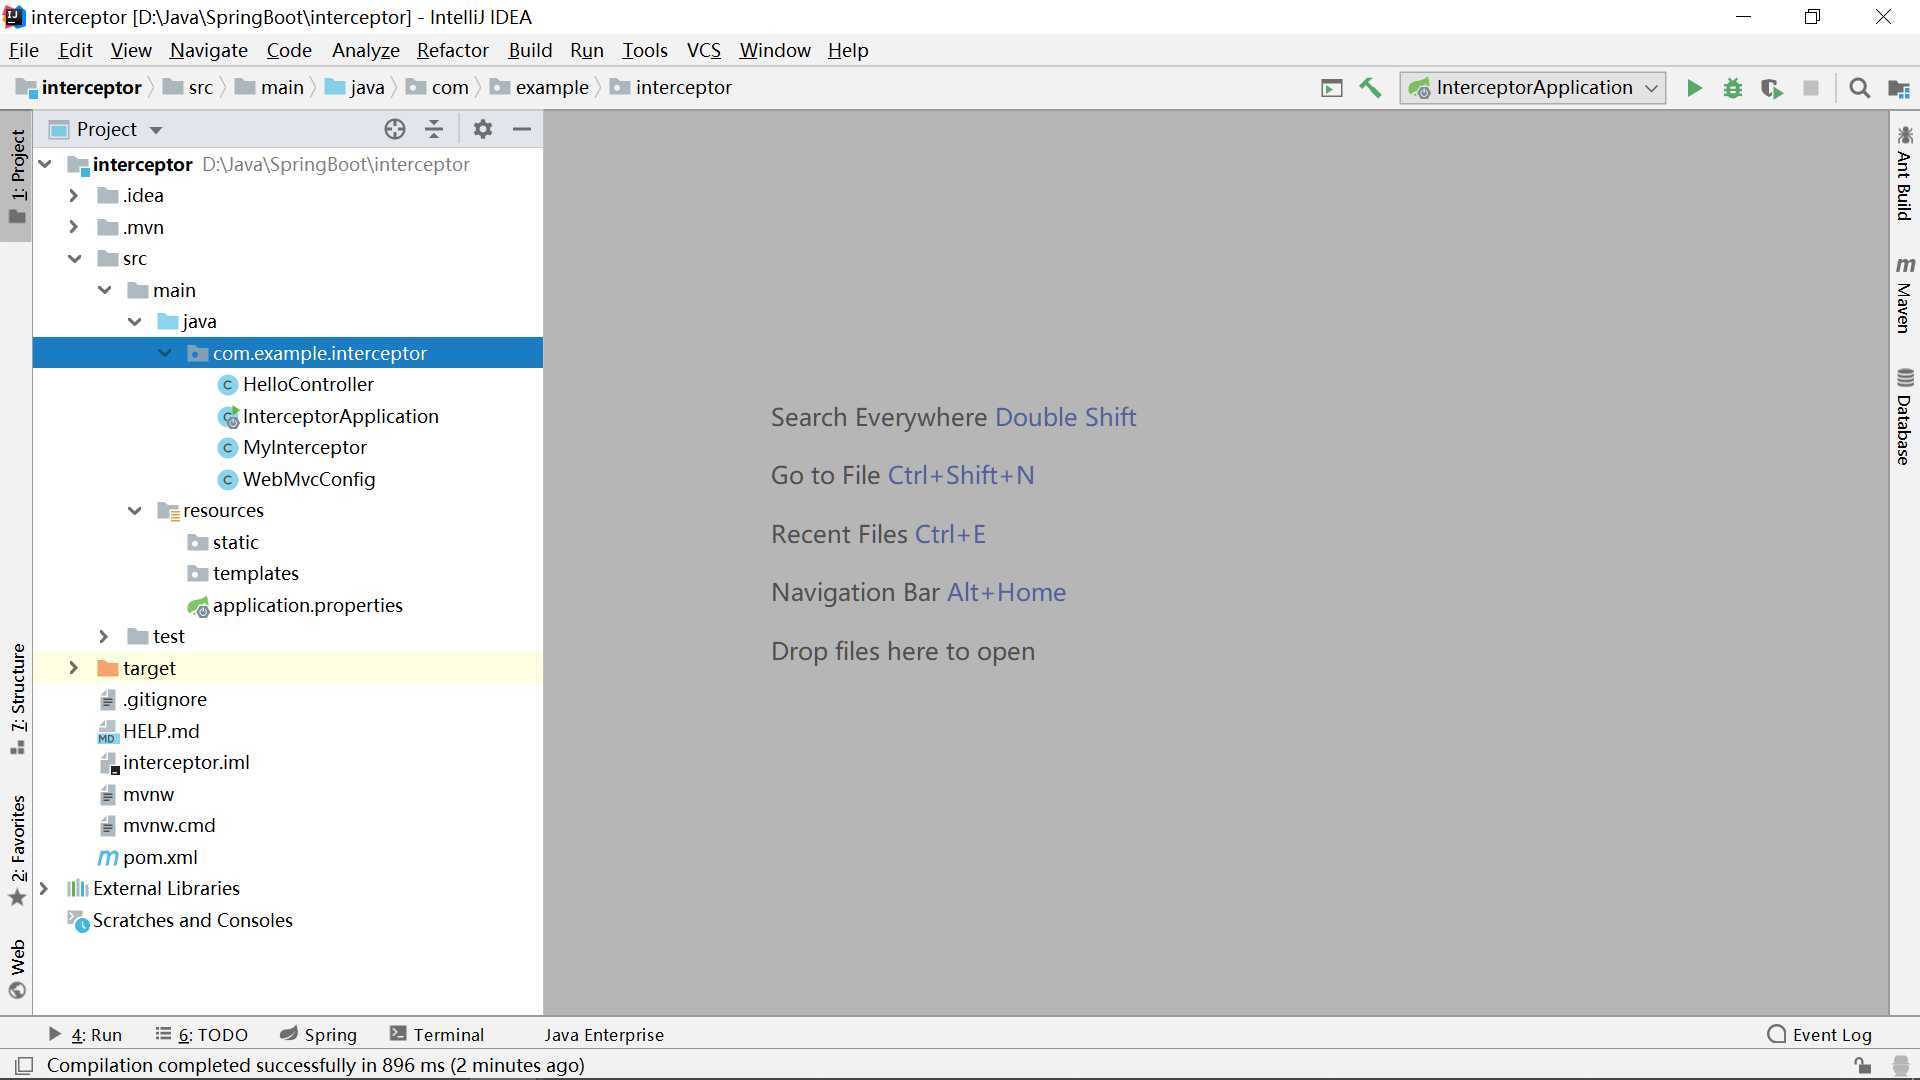Open the run configuration dropdown
1920x1080 pixels.
pyautogui.click(x=1533, y=88)
